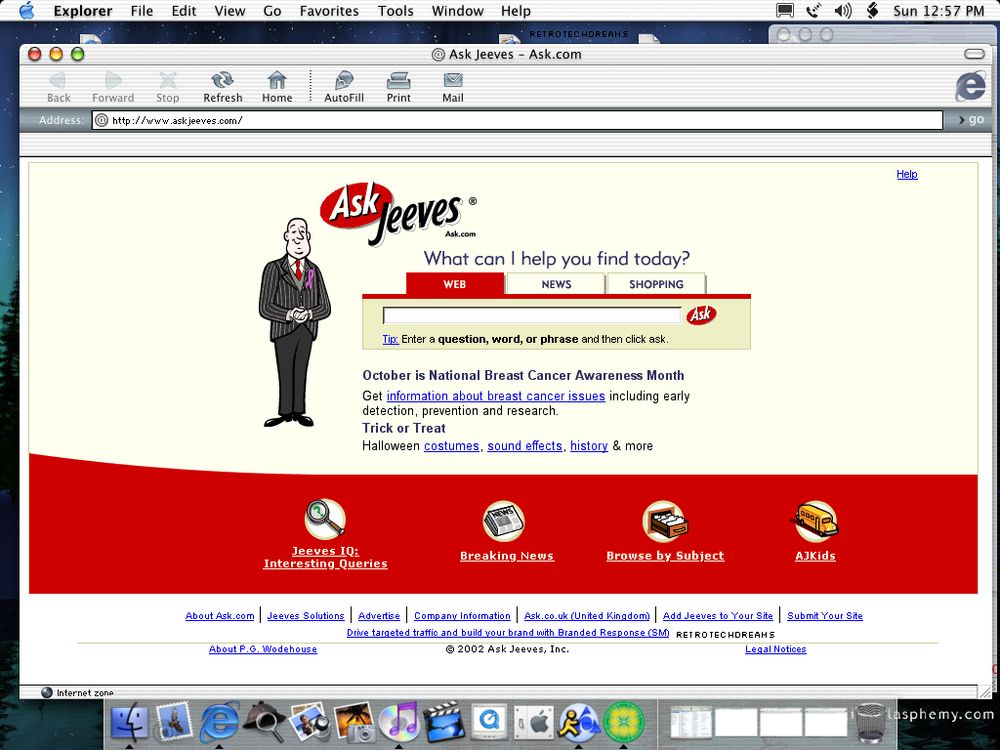Viewport: 1000px width, 750px height.
Task: Click the Ask Jeeves search text box
Action: [x=532, y=315]
